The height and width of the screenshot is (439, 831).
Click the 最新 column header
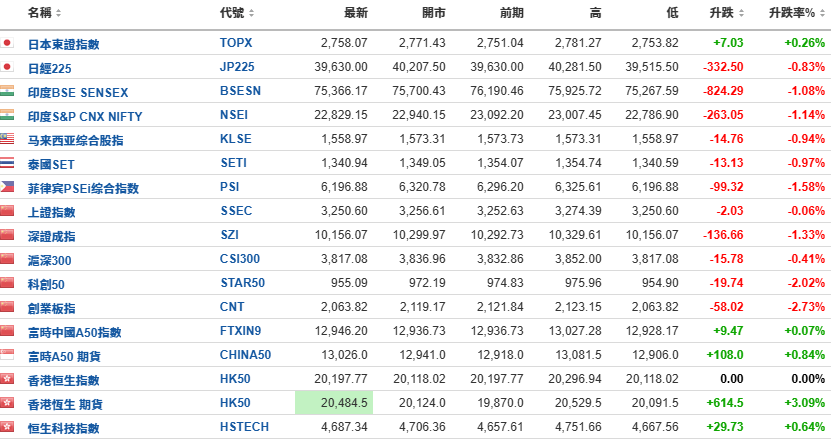point(356,13)
